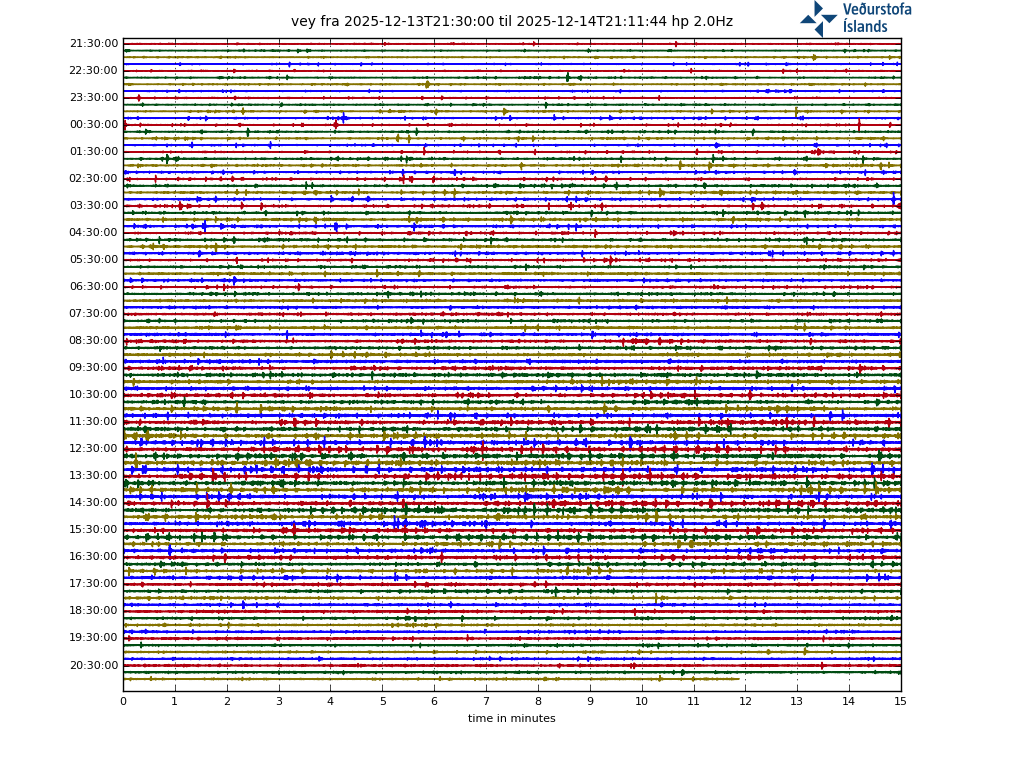Select the 09:30:00 time label
Viewport: 1024px width, 768px height.
point(94,368)
